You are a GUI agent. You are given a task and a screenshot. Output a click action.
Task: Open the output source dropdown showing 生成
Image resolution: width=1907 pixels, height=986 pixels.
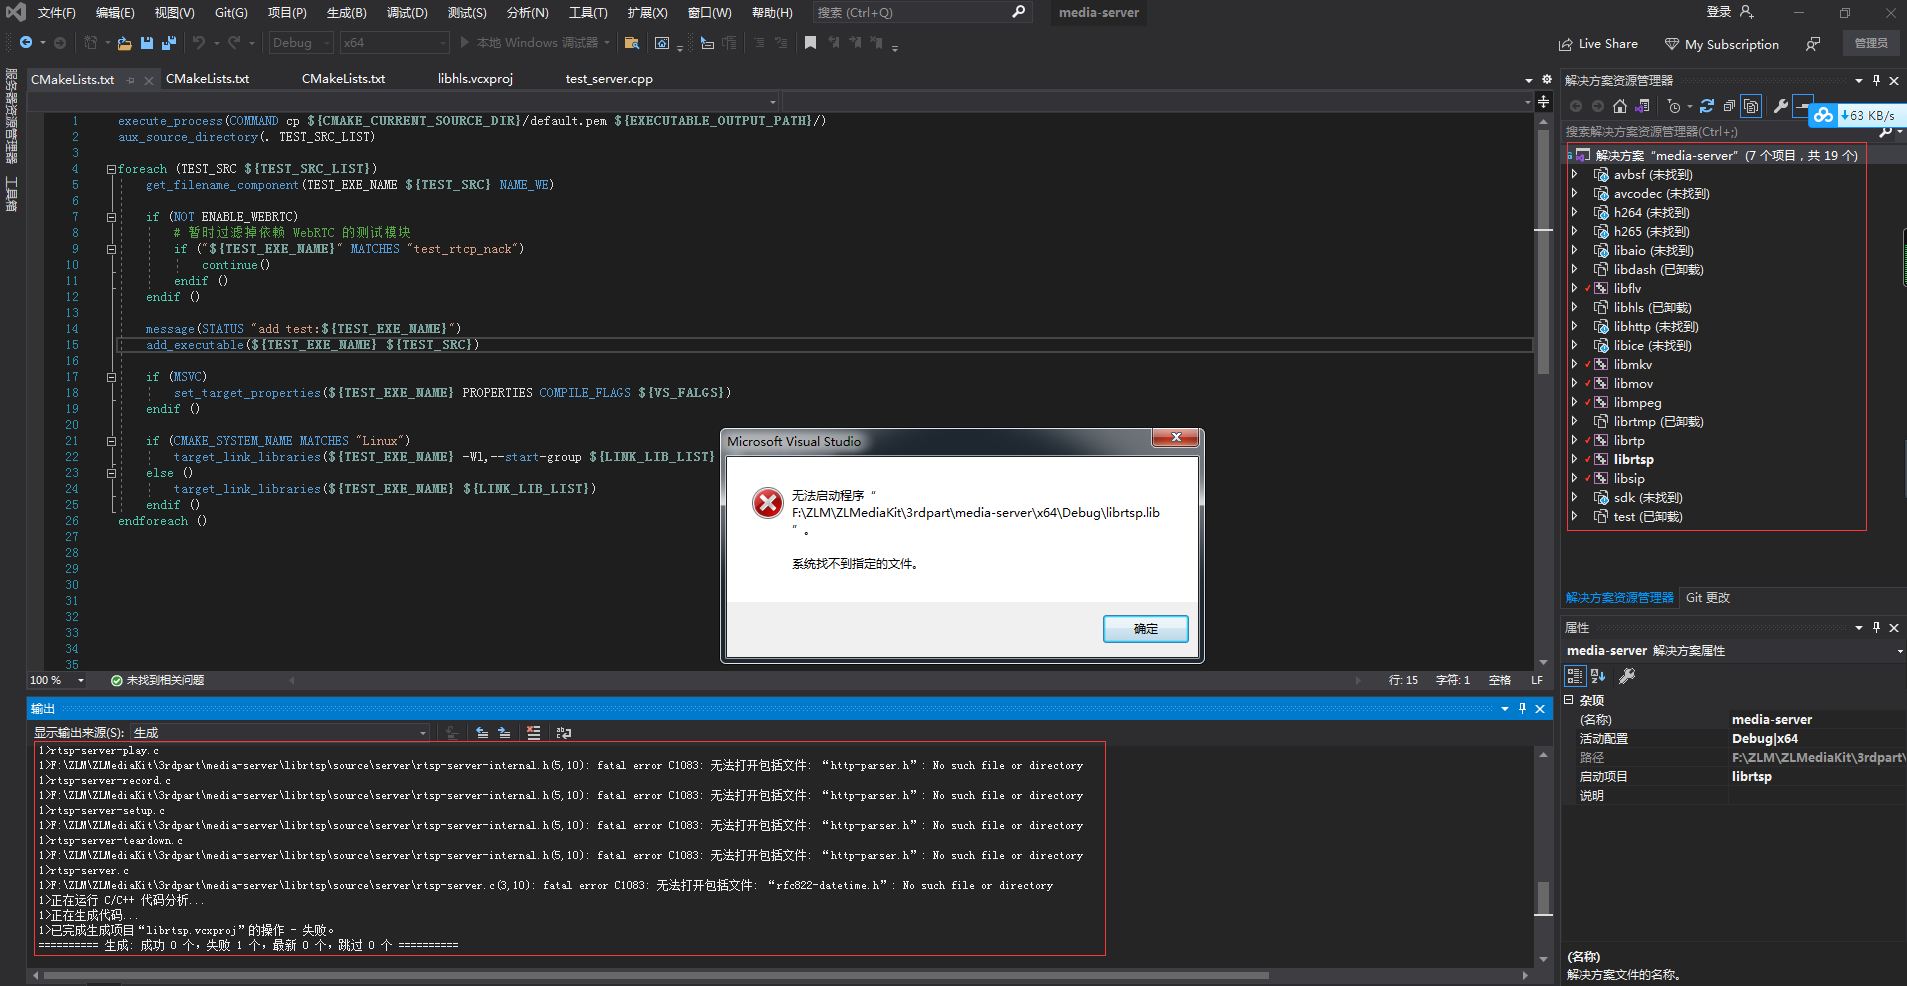point(281,733)
